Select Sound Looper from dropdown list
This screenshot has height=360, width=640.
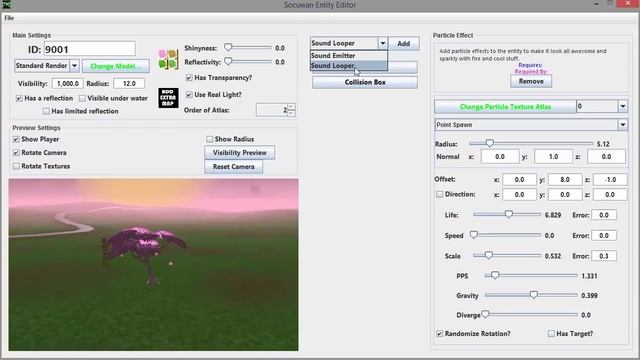[349, 65]
